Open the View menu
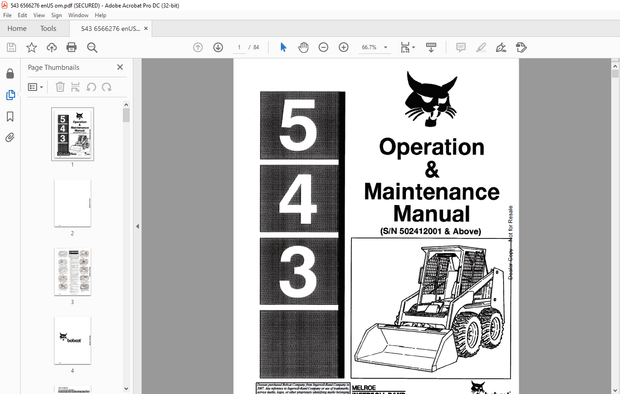This screenshot has height=394, width=620. (x=39, y=15)
